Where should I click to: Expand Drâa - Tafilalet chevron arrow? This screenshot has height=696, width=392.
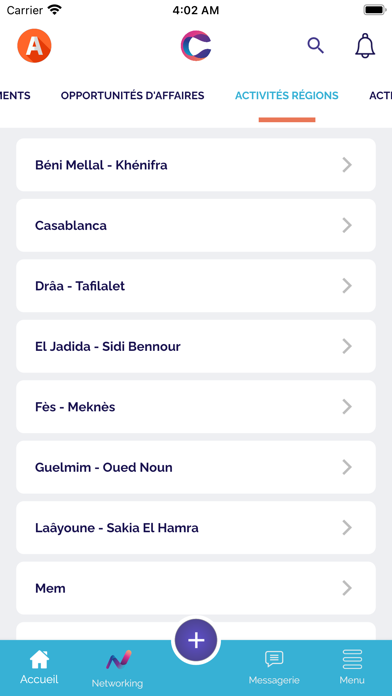[347, 286]
